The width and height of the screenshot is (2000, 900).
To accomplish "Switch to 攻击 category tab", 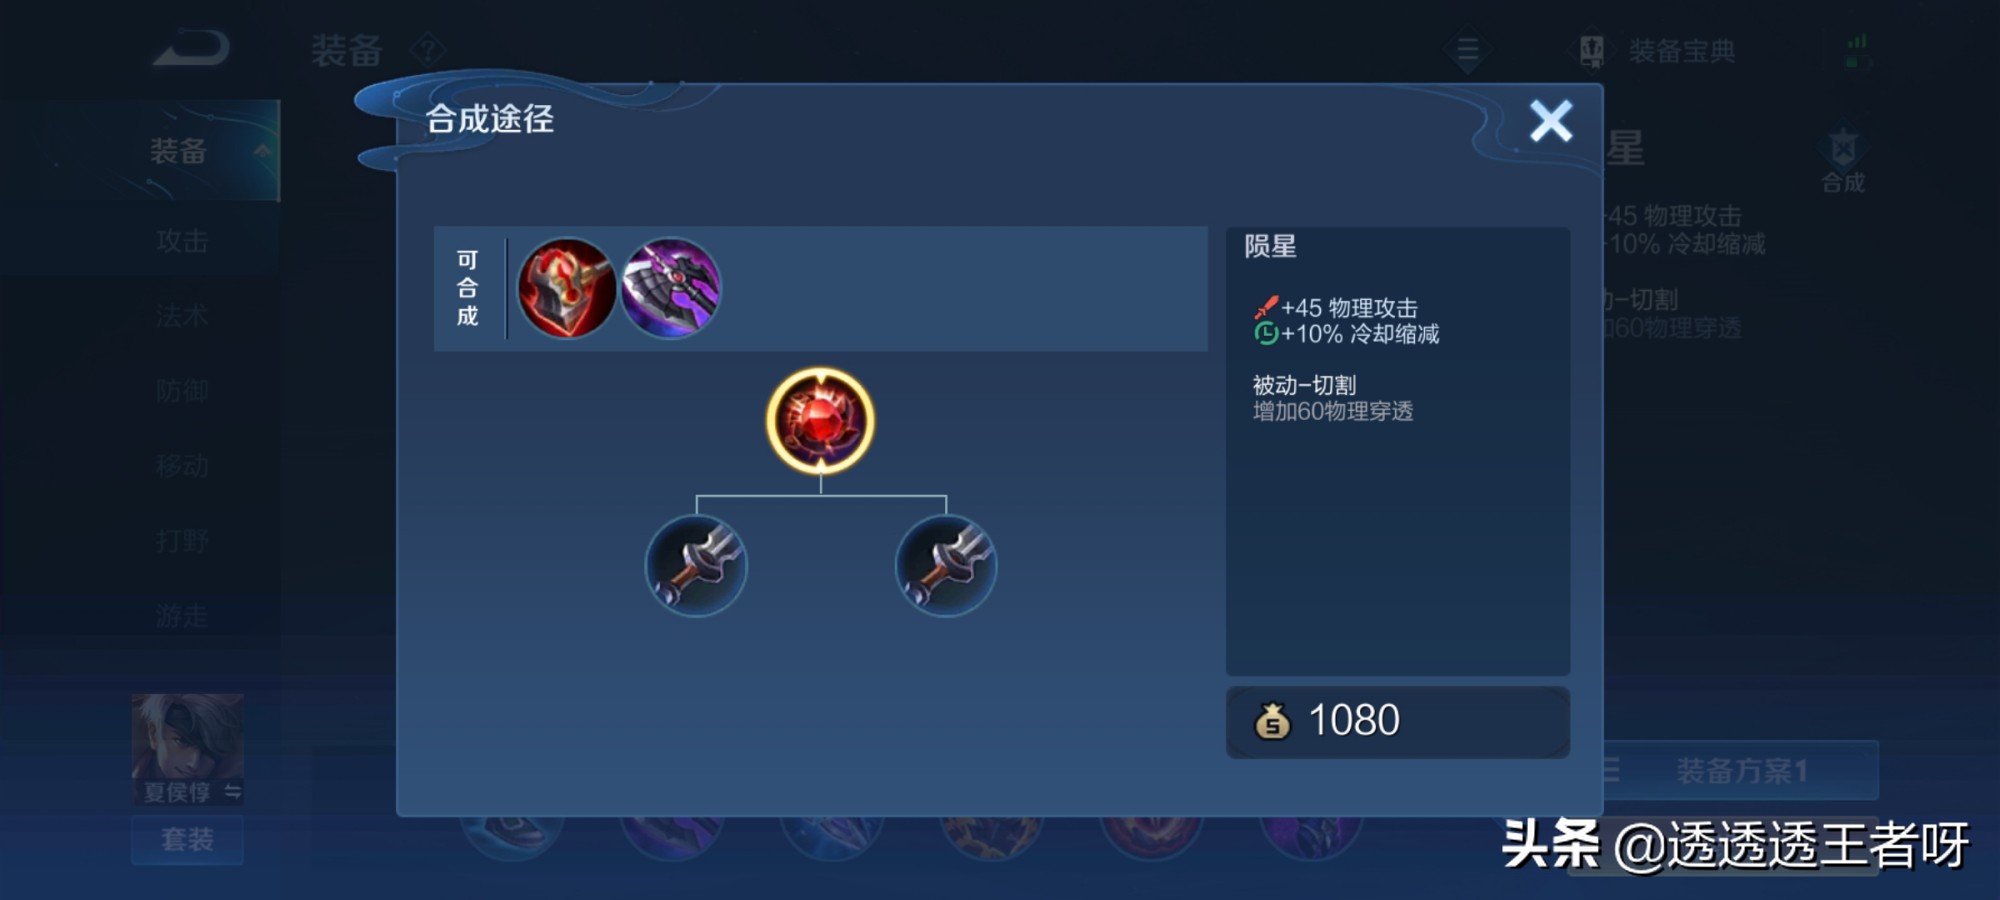I will tap(182, 241).
